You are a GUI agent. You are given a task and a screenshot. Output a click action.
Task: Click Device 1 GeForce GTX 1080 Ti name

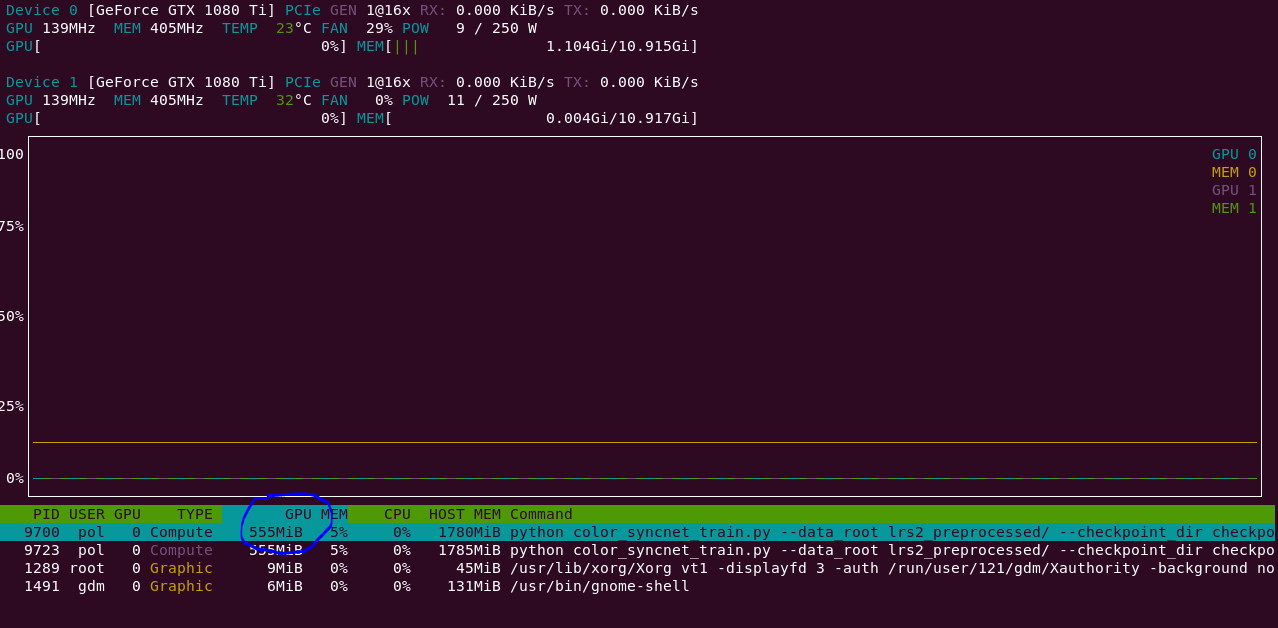(181, 82)
